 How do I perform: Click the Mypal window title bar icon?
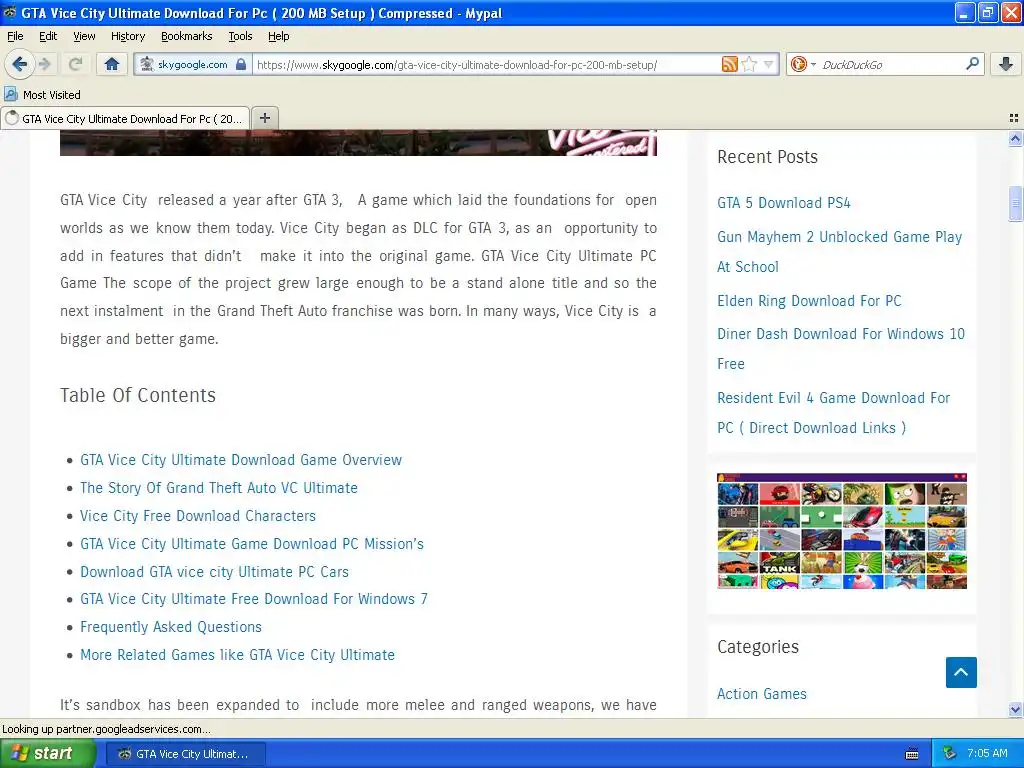click(9, 12)
